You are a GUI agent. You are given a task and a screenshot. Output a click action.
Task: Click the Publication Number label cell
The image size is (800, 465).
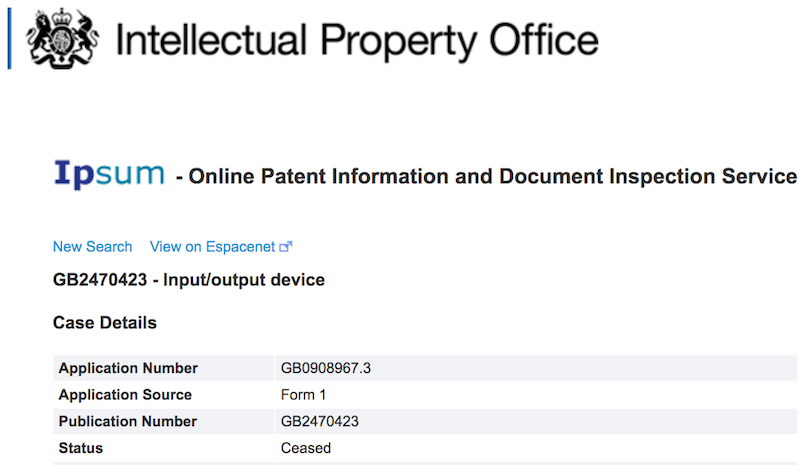[163, 421]
